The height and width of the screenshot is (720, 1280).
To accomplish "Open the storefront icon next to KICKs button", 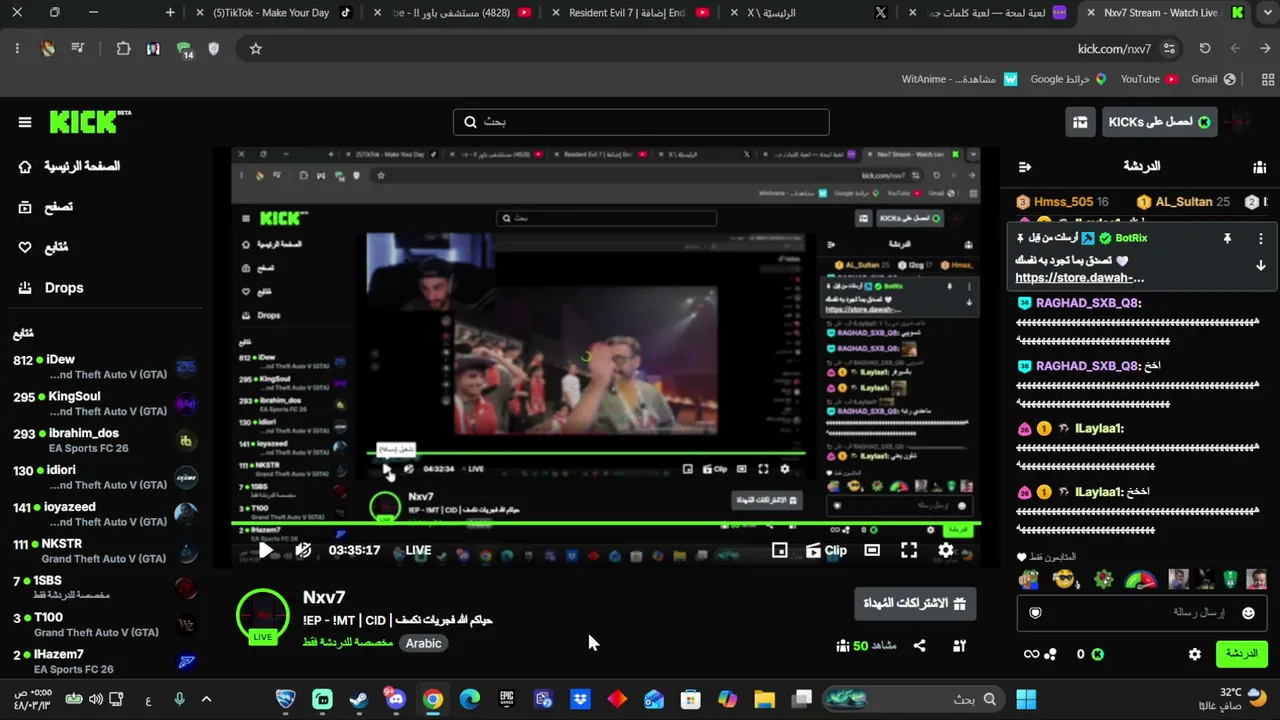I will click(1080, 122).
